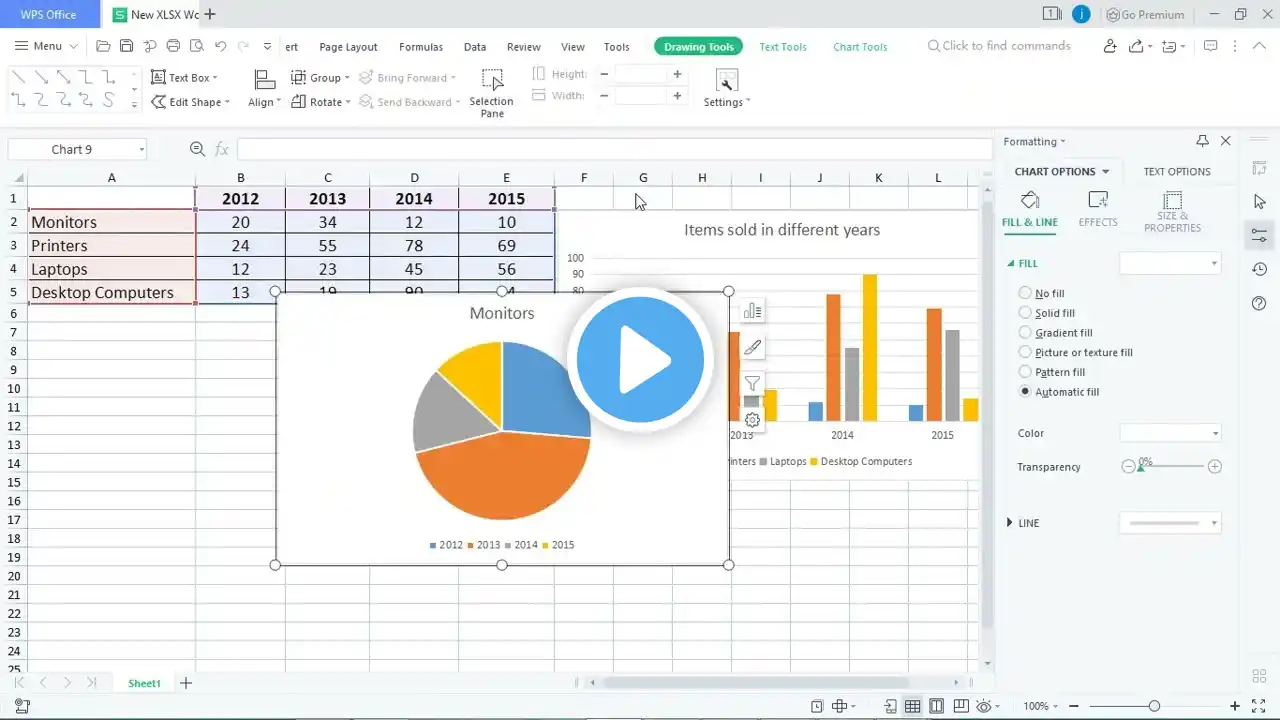Choose Picture or texture fill
Image resolution: width=1280 pixels, height=720 pixels.
1075,352
